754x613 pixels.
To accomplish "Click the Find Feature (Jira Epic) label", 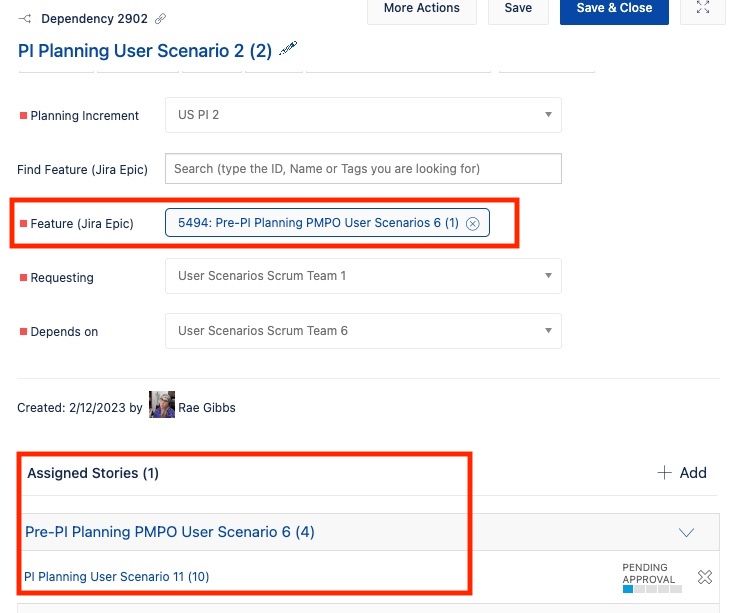I will (82, 170).
